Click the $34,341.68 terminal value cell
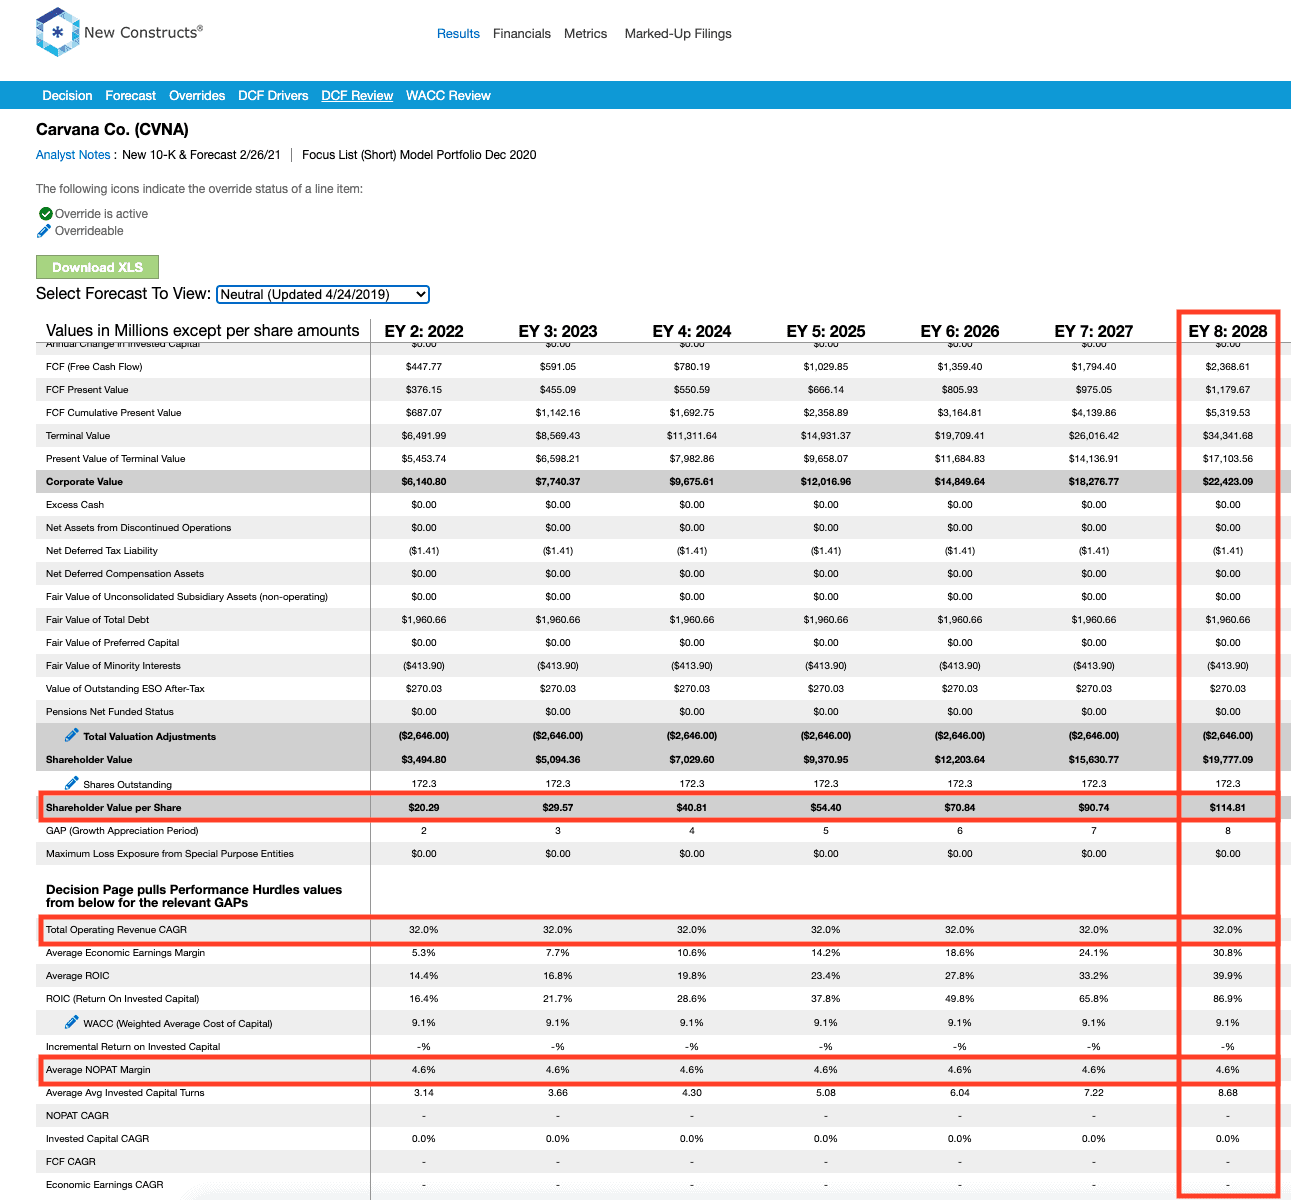 [x=1228, y=436]
